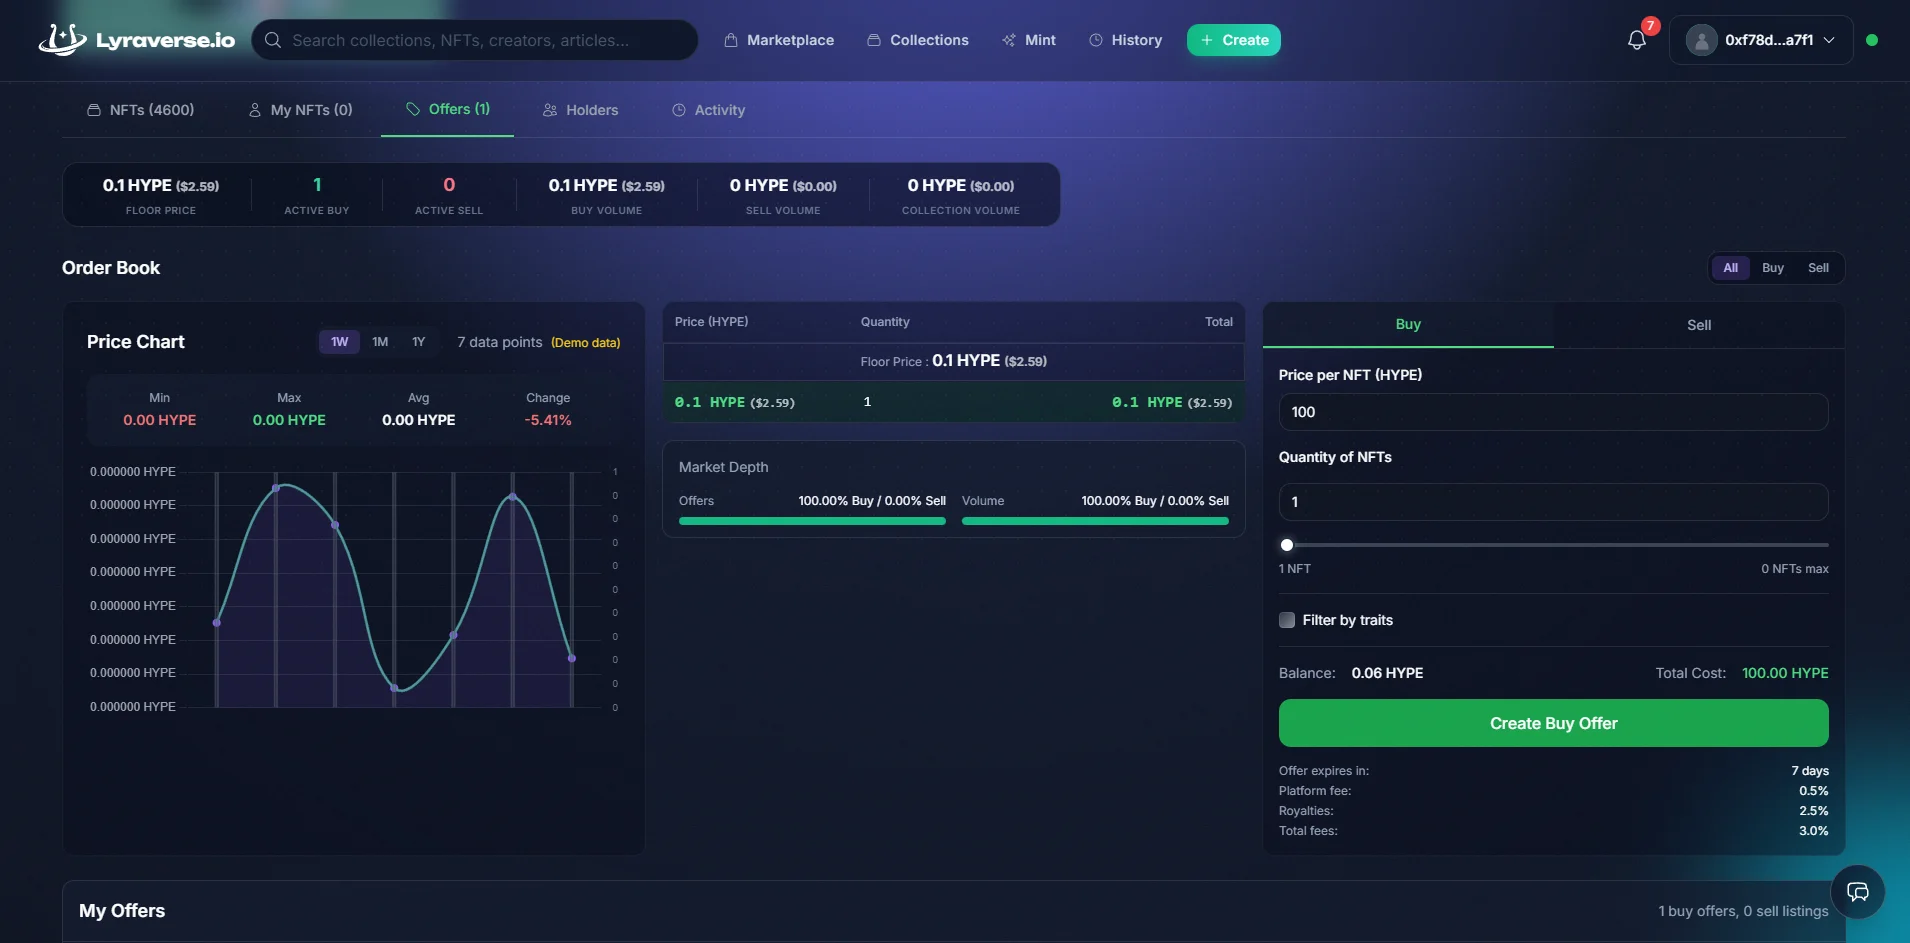Open the Marketplace shopping bag icon
1910x943 pixels.
pos(729,40)
